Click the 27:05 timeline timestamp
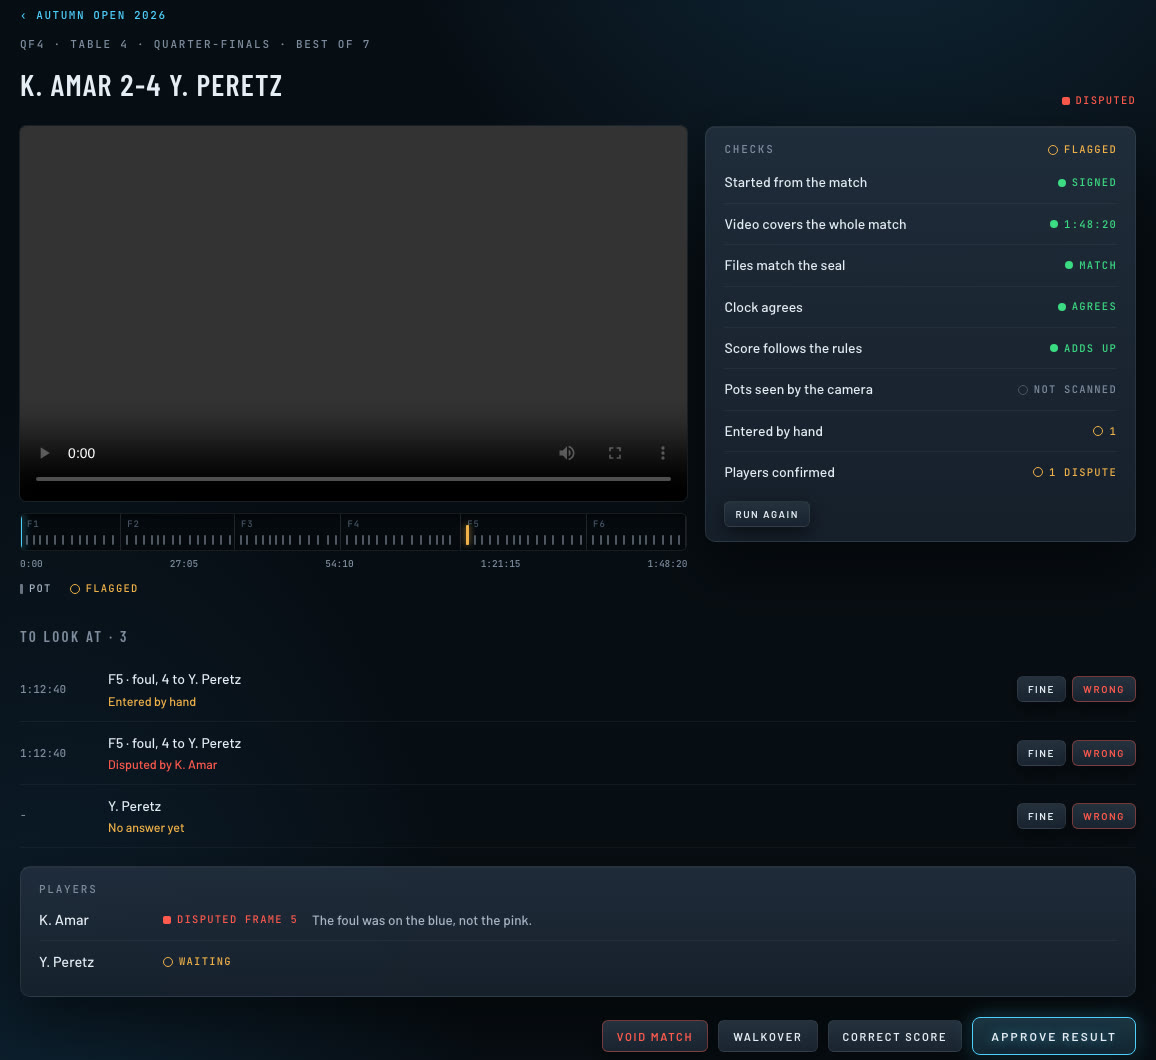The height and width of the screenshot is (1060, 1156). point(184,564)
